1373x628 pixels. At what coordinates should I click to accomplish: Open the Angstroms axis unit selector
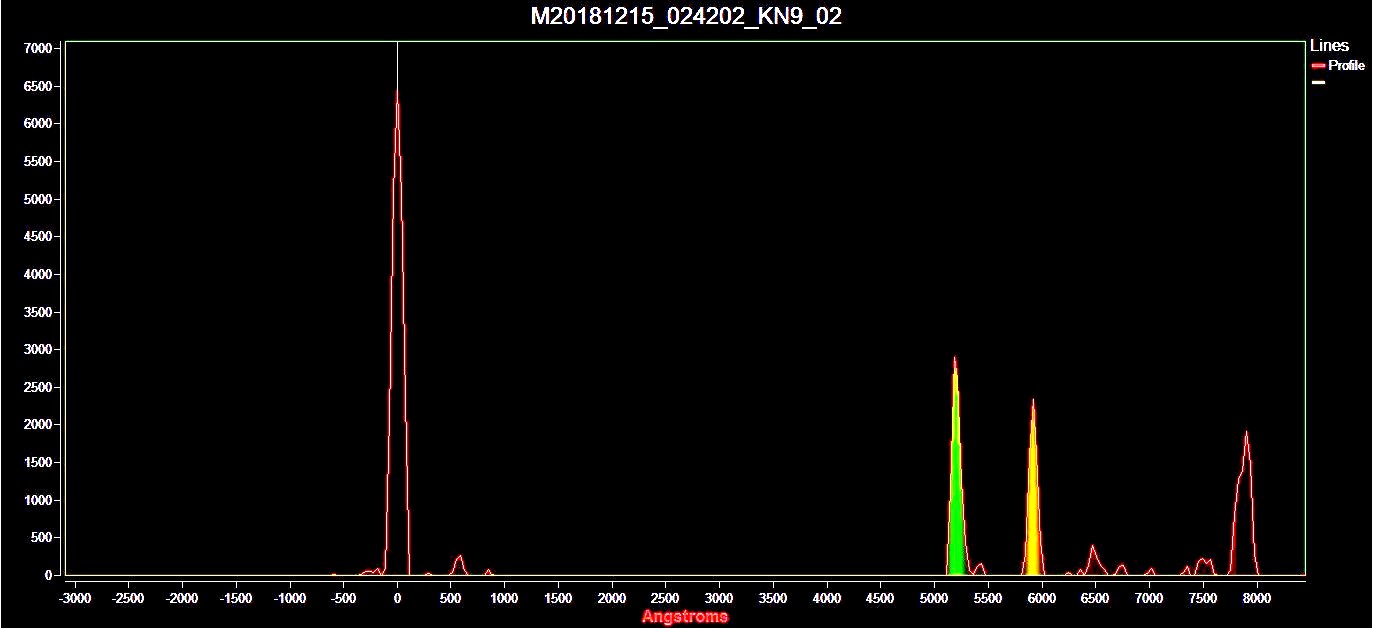click(x=686, y=617)
